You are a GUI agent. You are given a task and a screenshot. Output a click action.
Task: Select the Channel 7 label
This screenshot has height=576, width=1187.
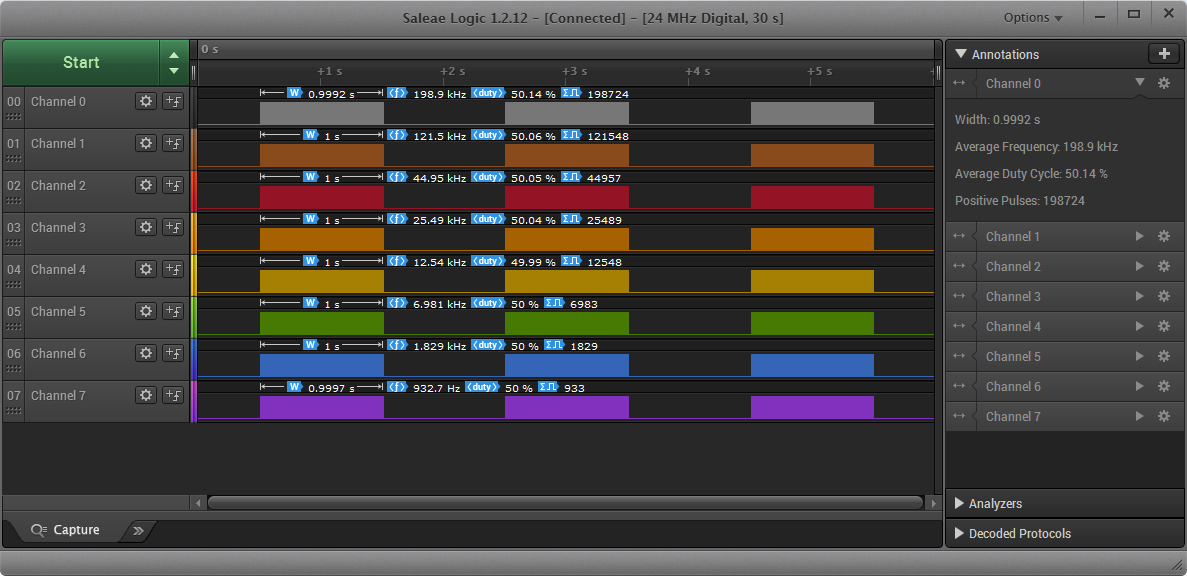click(x=58, y=395)
